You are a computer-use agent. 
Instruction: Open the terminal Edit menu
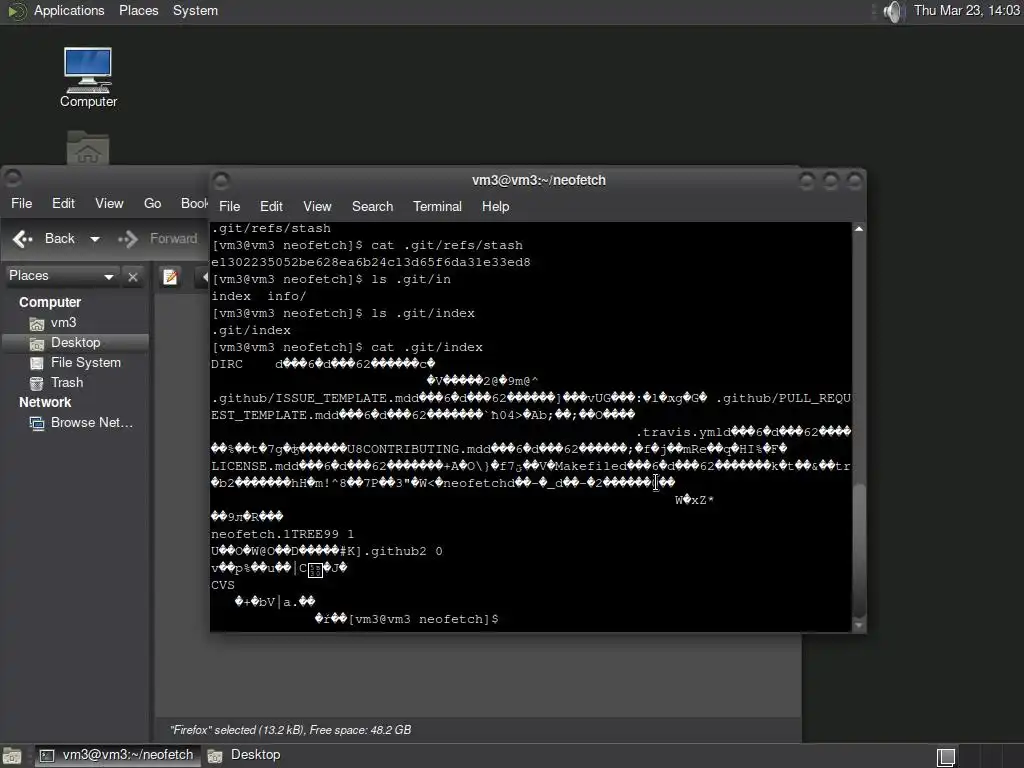[x=271, y=206]
